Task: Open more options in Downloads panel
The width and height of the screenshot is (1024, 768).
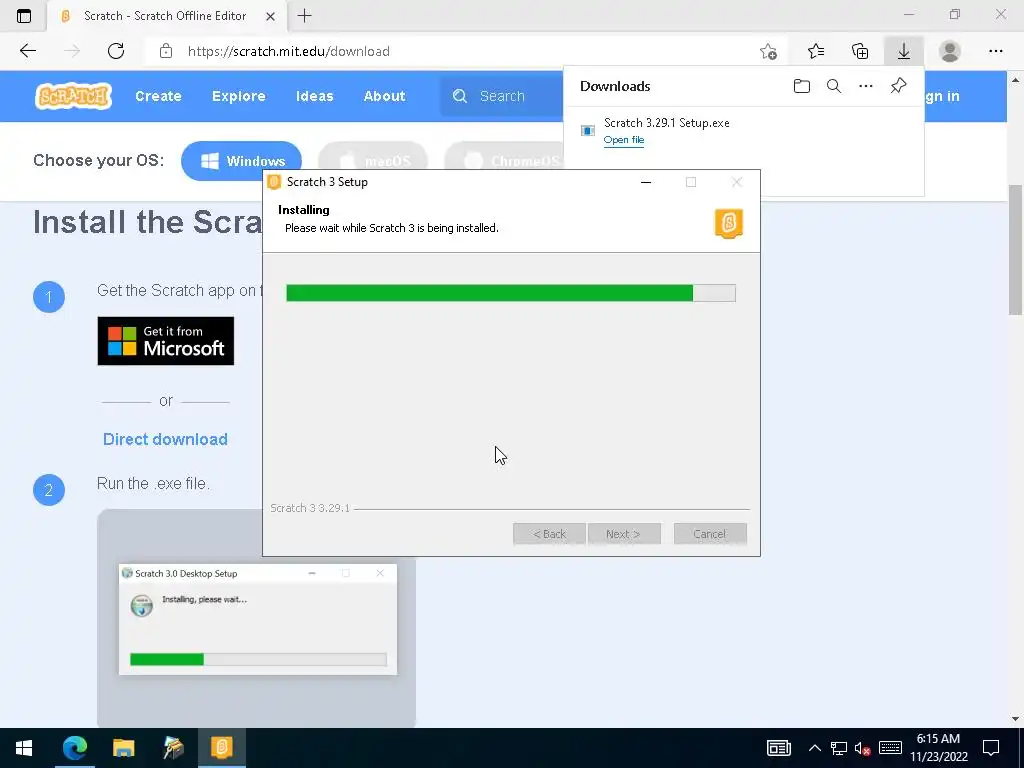Action: 865,86
